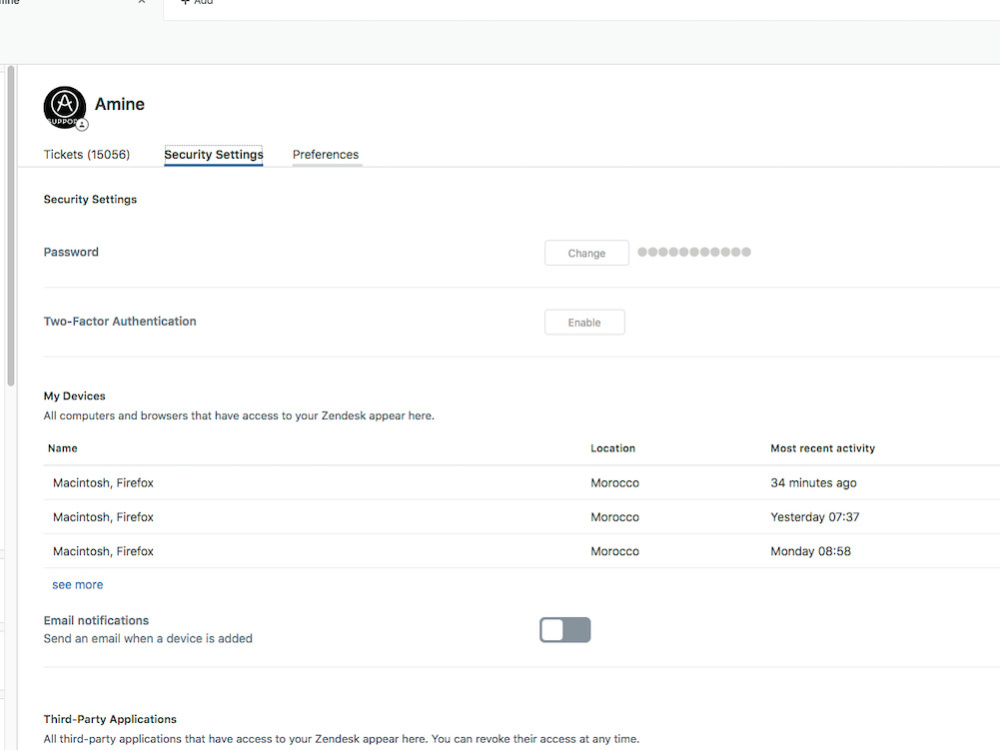Click the Change password button
This screenshot has width=1000, height=750.
[587, 253]
